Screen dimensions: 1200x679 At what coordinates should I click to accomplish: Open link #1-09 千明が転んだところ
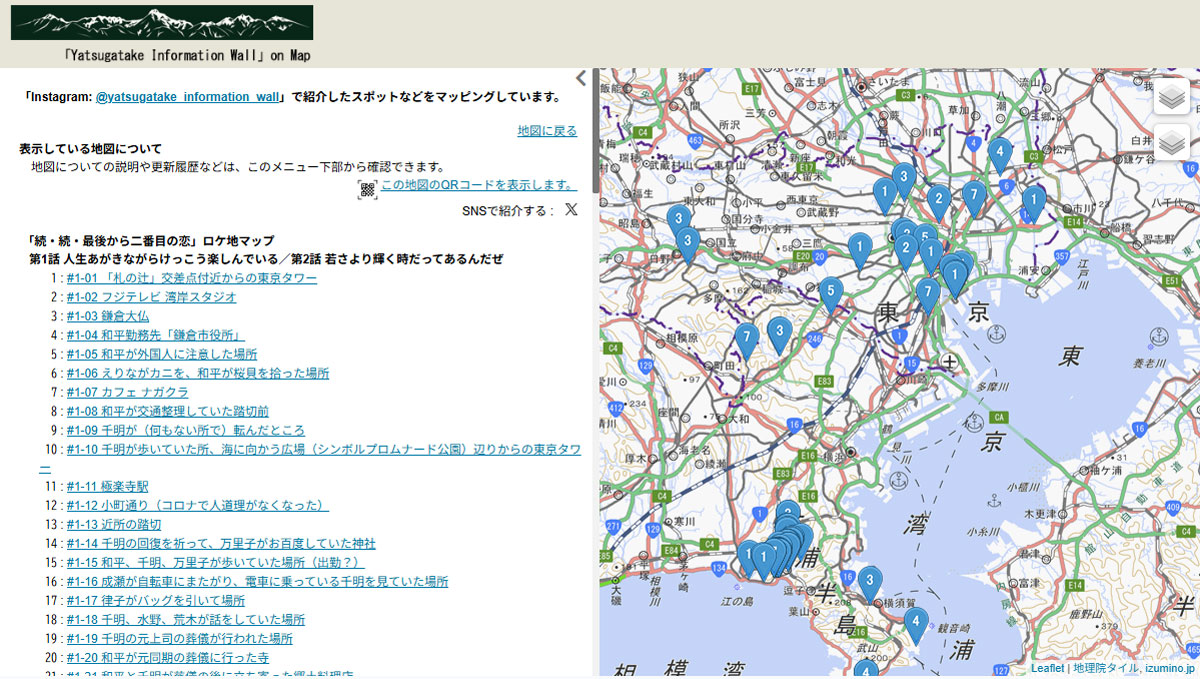click(186, 430)
